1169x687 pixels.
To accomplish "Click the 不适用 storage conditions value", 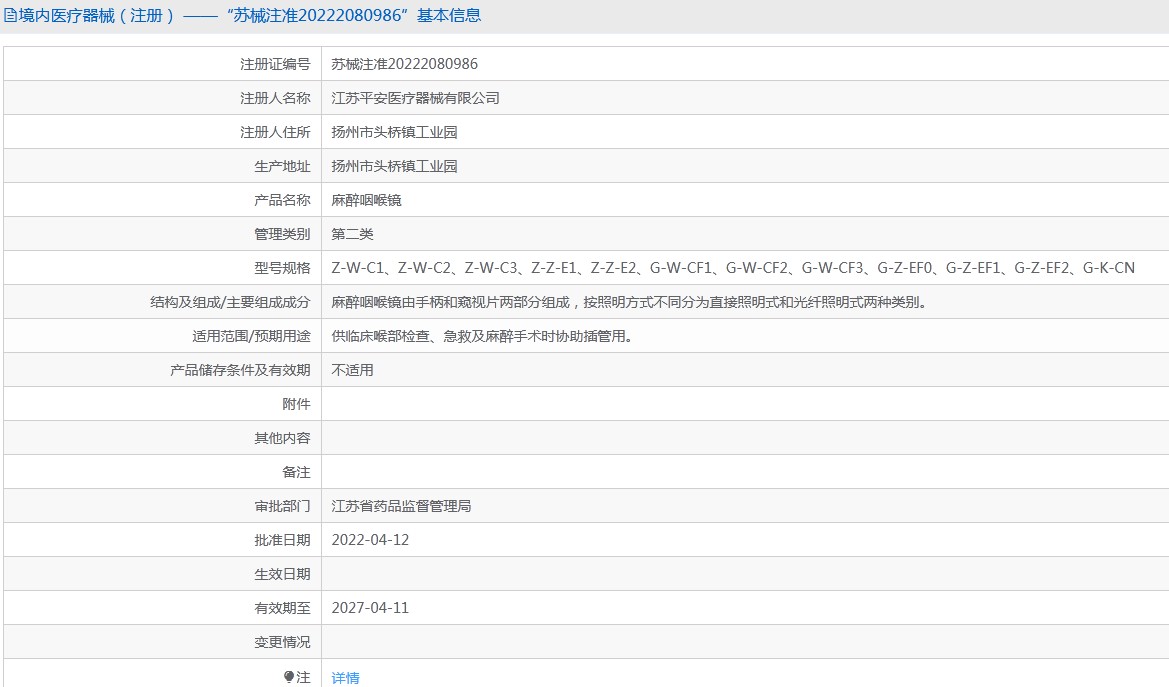I will 352,370.
